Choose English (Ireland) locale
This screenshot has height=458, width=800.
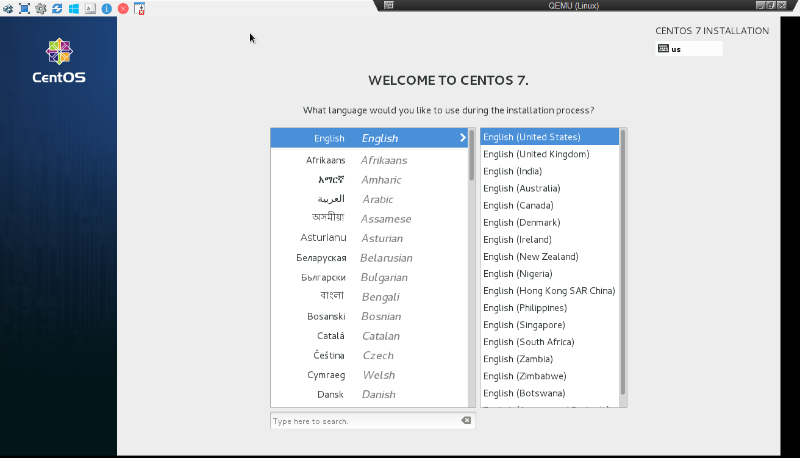point(549,239)
